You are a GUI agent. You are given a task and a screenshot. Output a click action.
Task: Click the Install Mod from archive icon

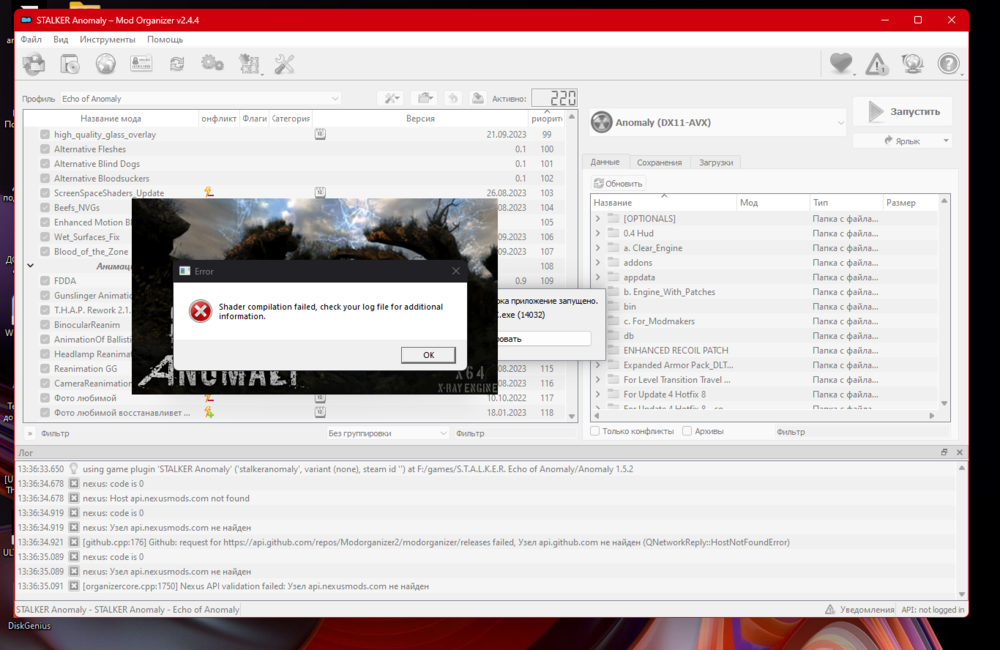pos(70,65)
